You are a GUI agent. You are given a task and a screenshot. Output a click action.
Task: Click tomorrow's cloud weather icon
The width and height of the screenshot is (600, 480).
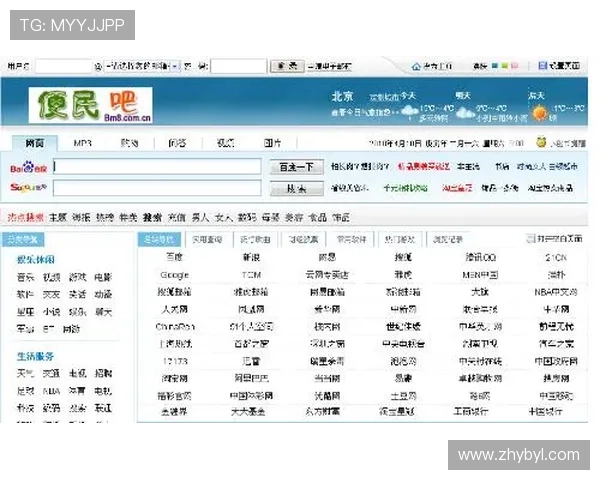pyautogui.click(x=465, y=113)
